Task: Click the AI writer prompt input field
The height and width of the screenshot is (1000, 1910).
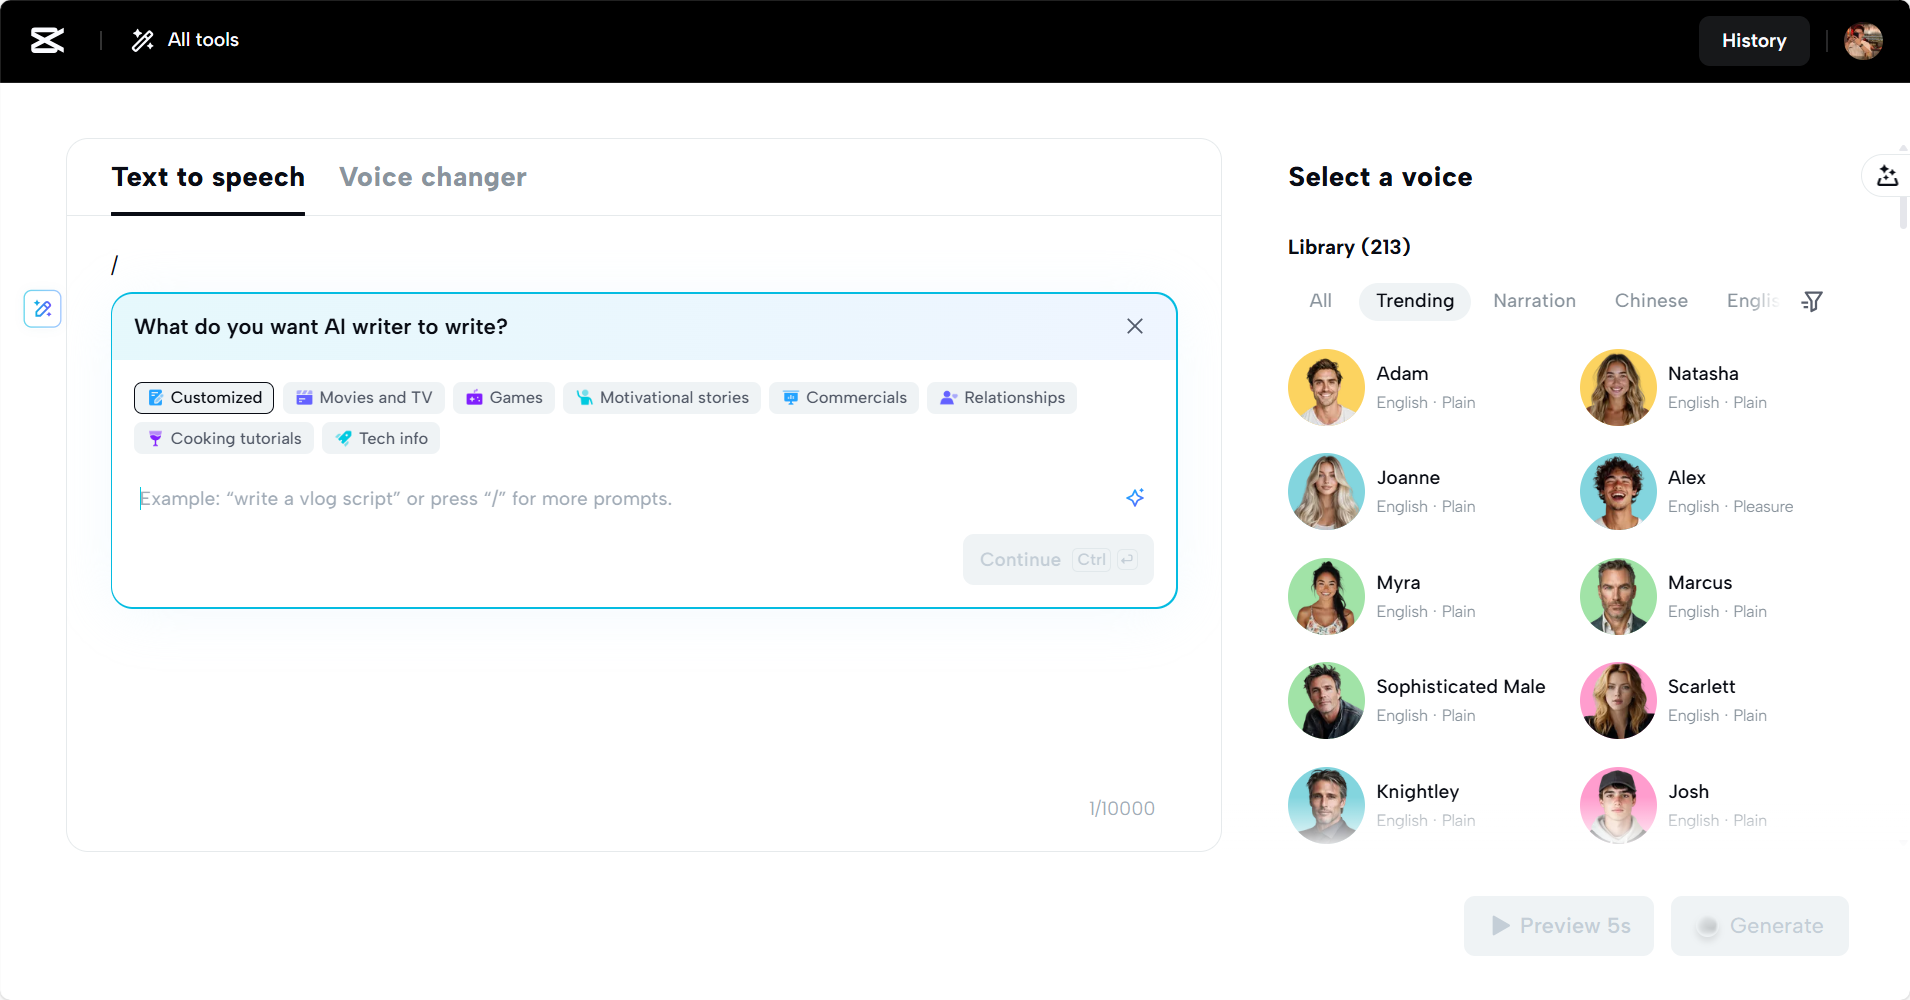Action: pos(620,499)
